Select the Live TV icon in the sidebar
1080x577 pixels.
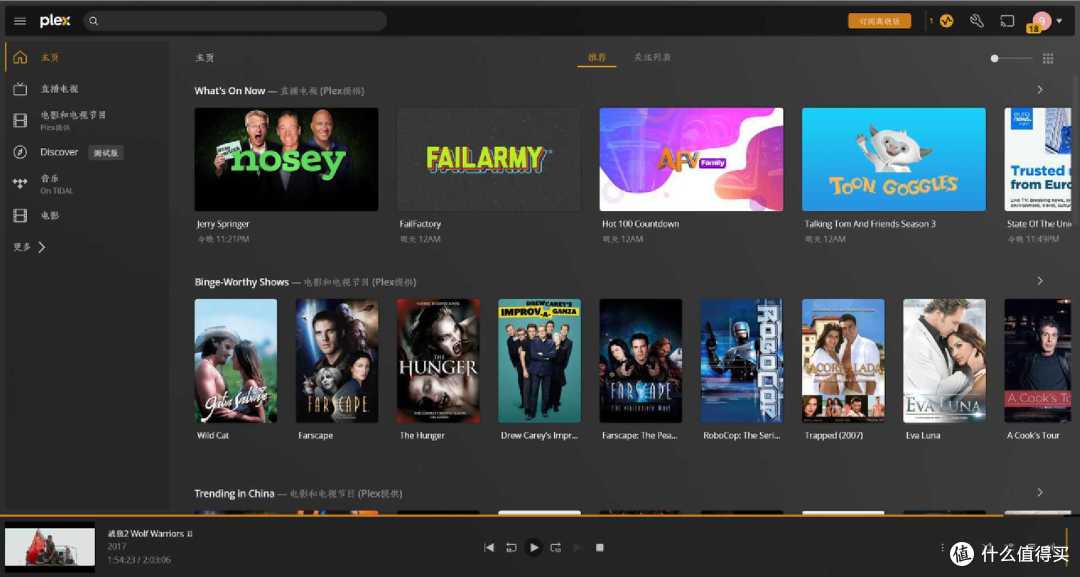click(20, 89)
